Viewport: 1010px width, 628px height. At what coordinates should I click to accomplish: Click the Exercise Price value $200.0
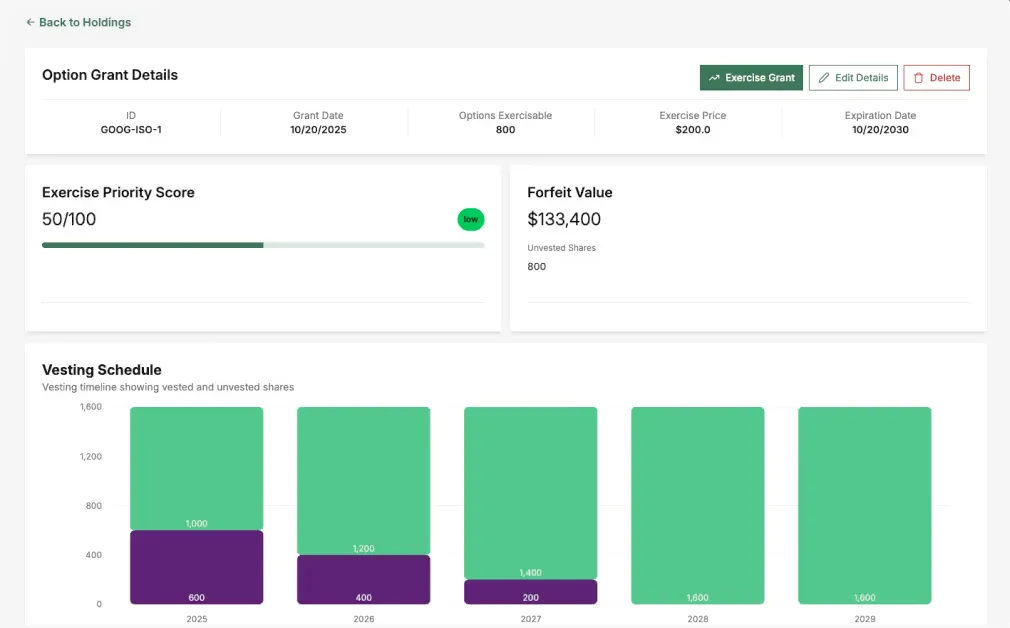pos(693,129)
